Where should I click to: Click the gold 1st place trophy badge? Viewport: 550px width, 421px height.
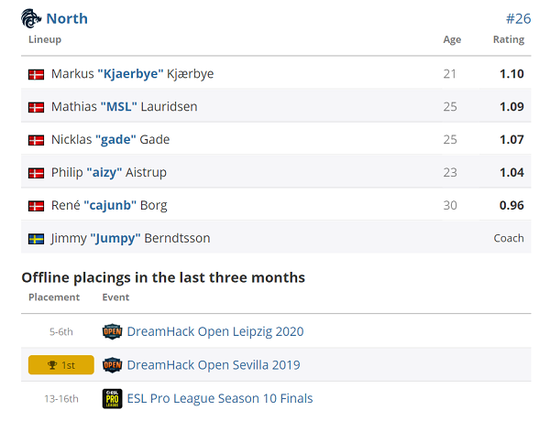[61, 365]
